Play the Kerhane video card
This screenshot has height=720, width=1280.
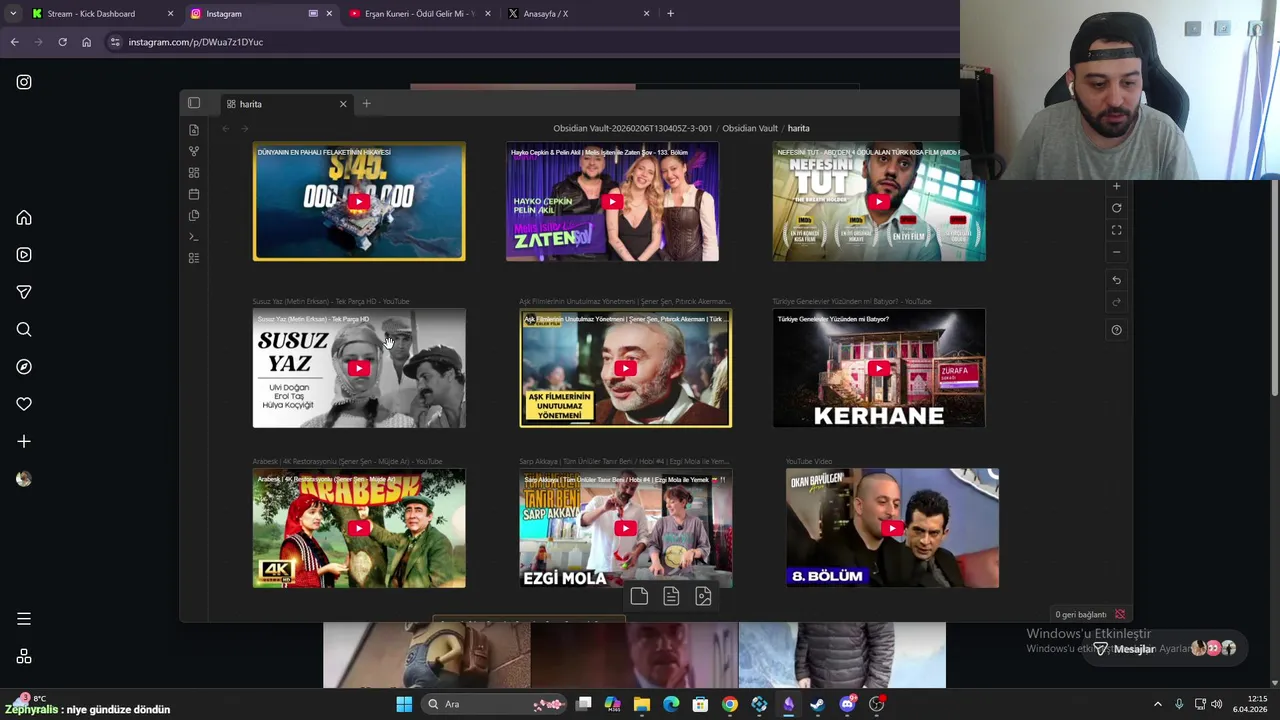pyautogui.click(x=879, y=368)
